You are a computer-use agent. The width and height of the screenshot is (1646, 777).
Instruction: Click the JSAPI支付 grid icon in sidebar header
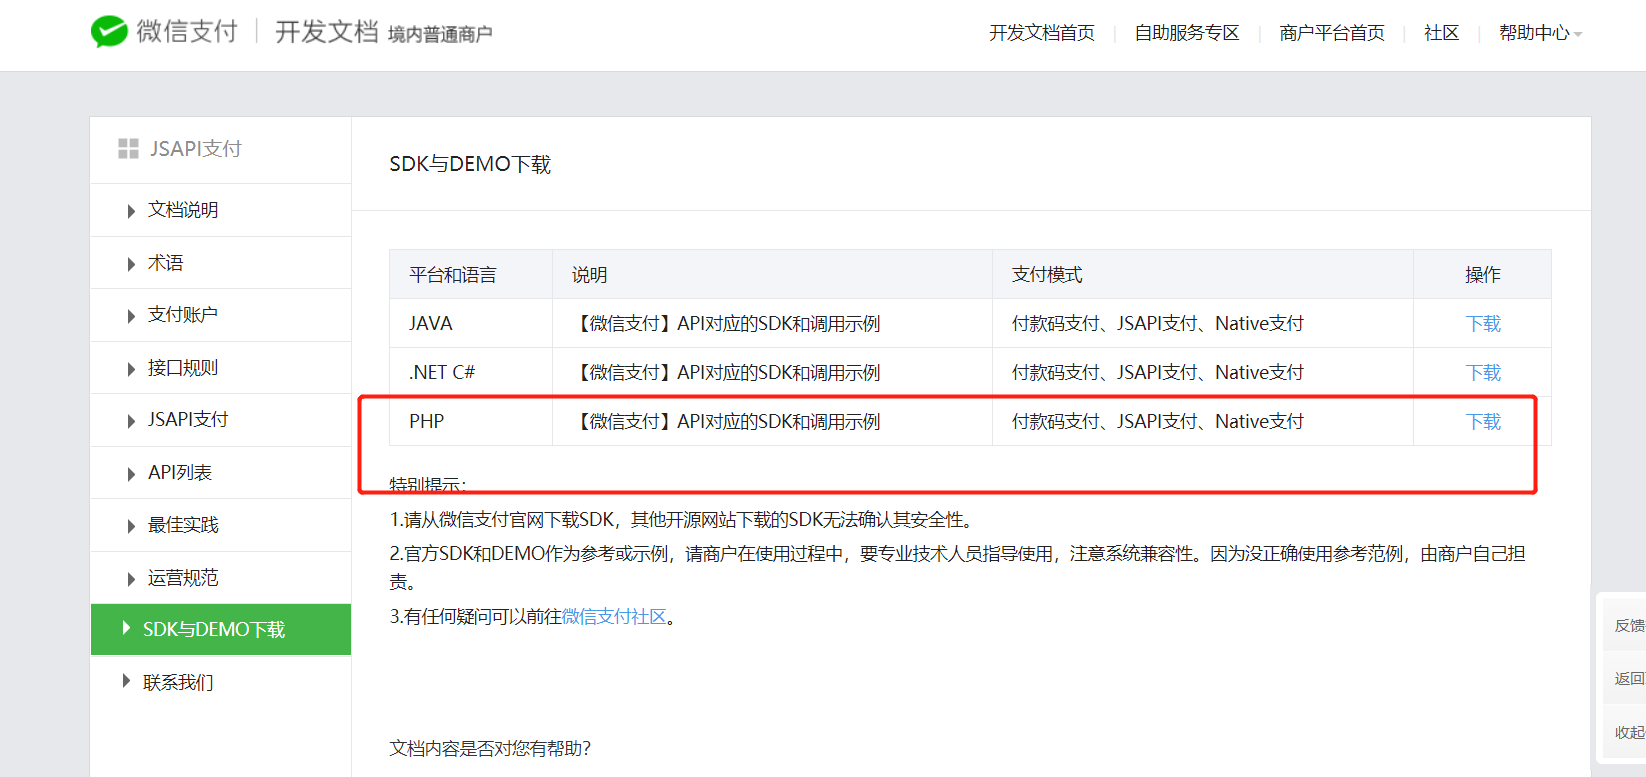[128, 149]
